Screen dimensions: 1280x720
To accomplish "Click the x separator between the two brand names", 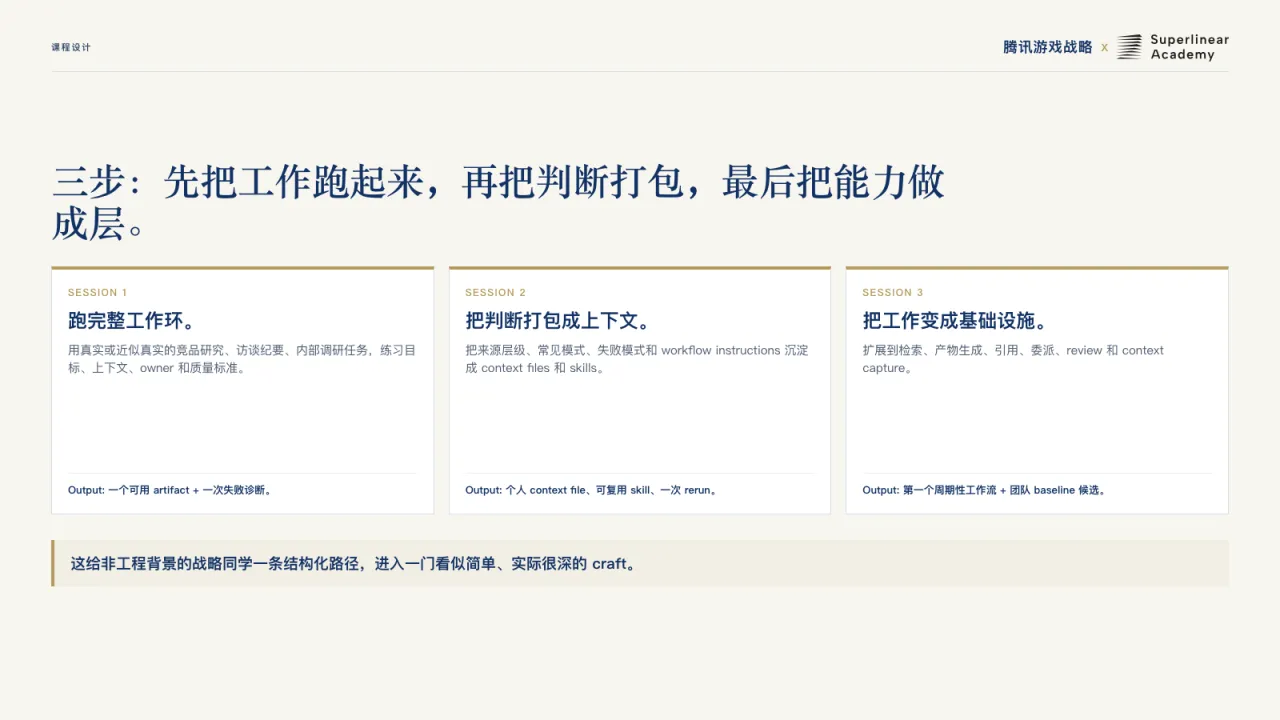I will (x=1104, y=47).
